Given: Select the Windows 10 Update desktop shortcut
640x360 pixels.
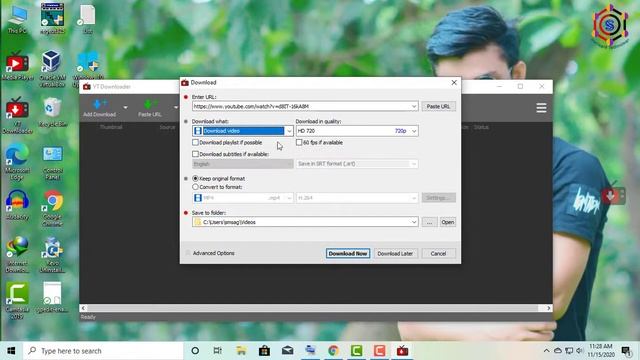Looking at the screenshot, I should point(87,69).
